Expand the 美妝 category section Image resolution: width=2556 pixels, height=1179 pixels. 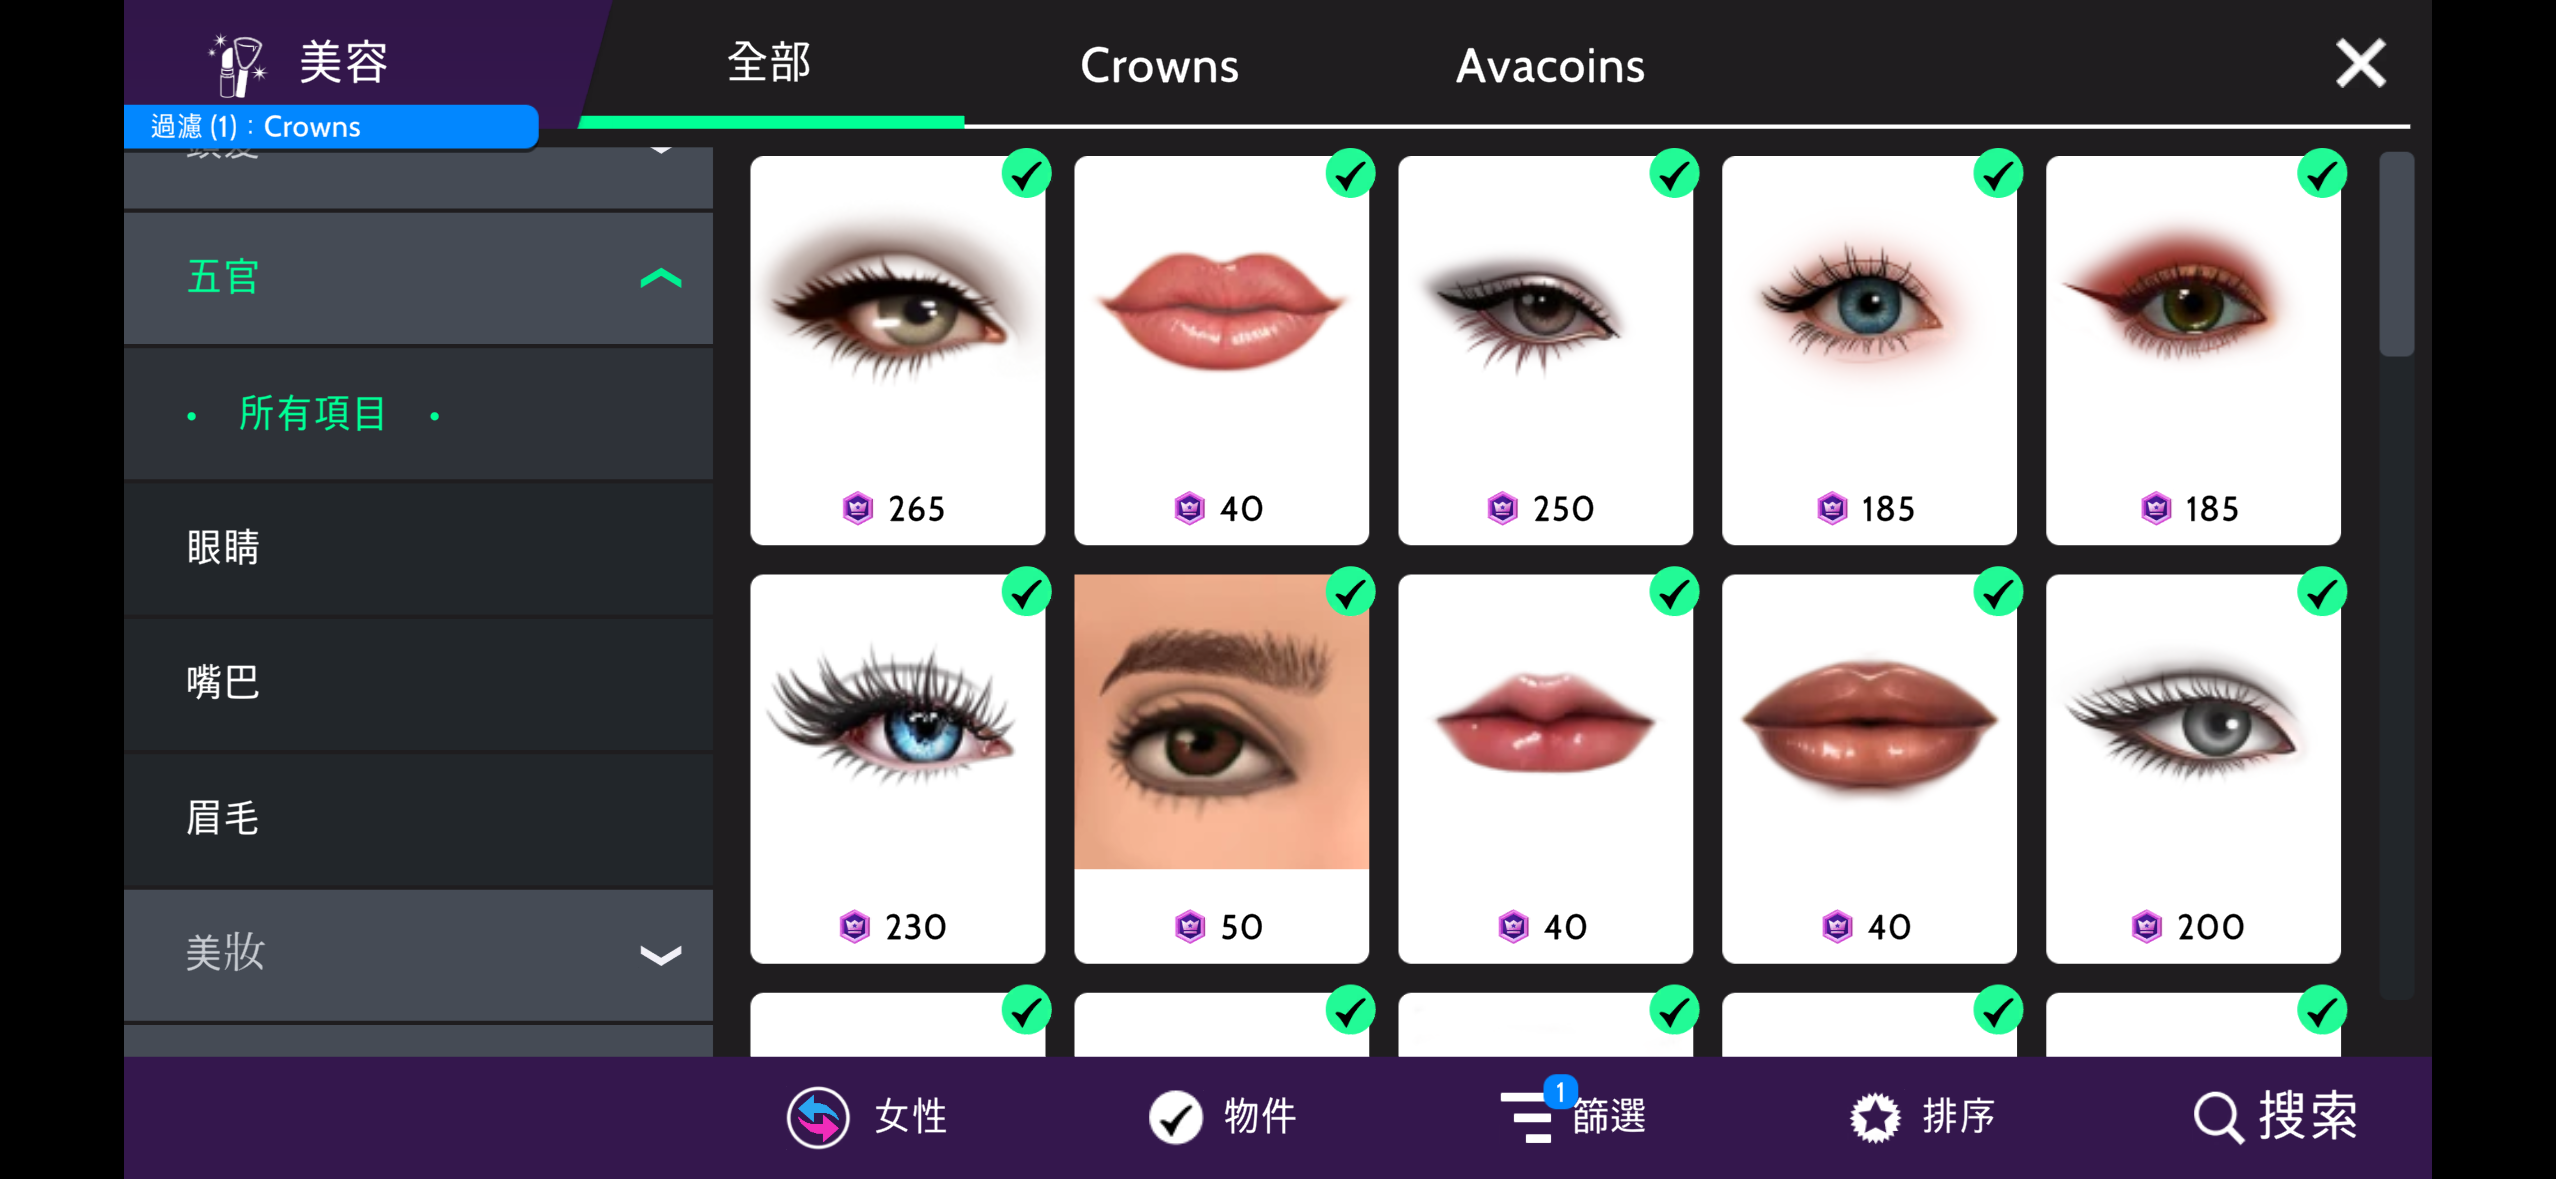[418, 954]
